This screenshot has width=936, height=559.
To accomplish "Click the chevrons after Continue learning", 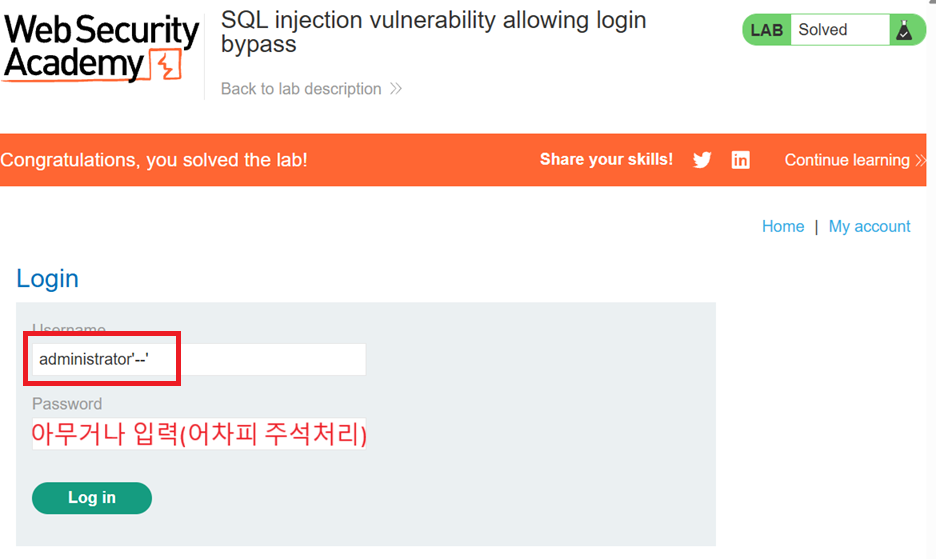I will (920, 160).
